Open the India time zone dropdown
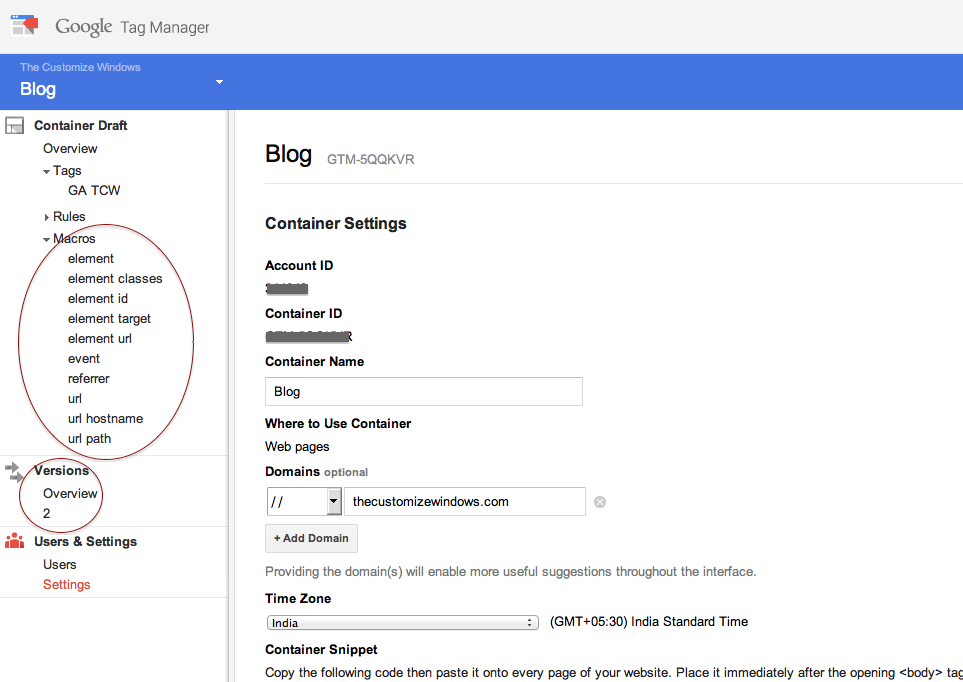 click(402, 622)
